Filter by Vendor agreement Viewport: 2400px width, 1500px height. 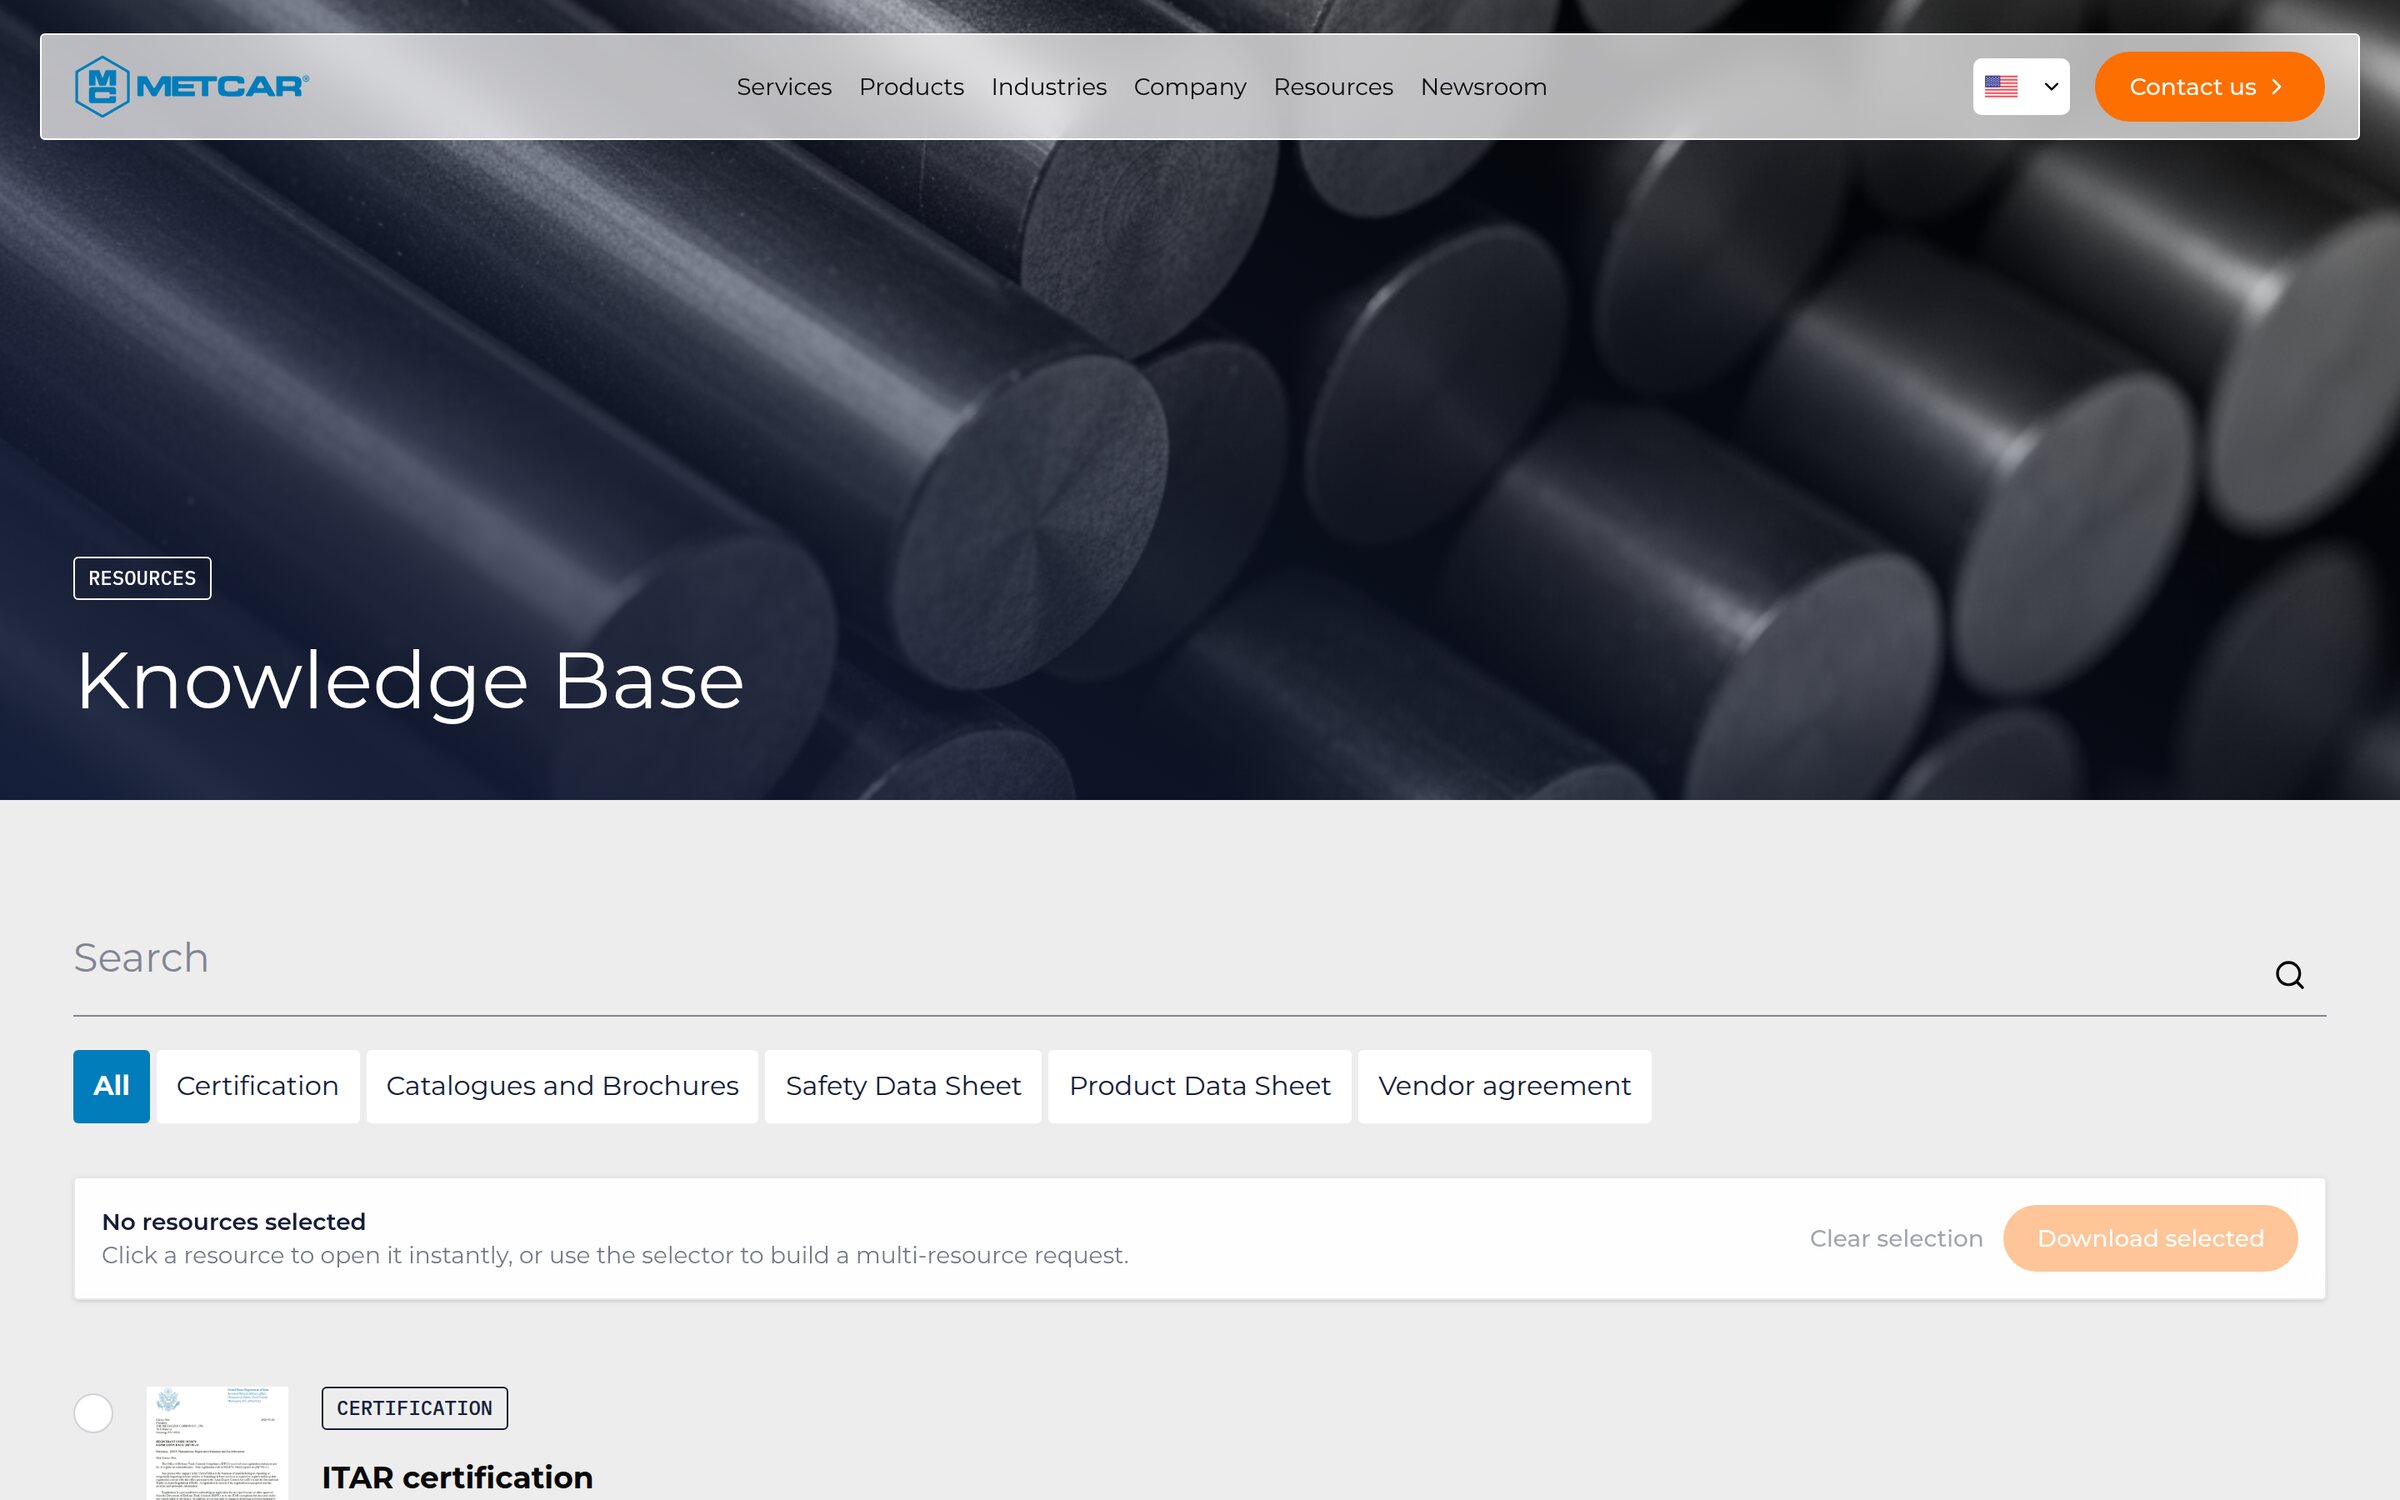[1504, 1086]
